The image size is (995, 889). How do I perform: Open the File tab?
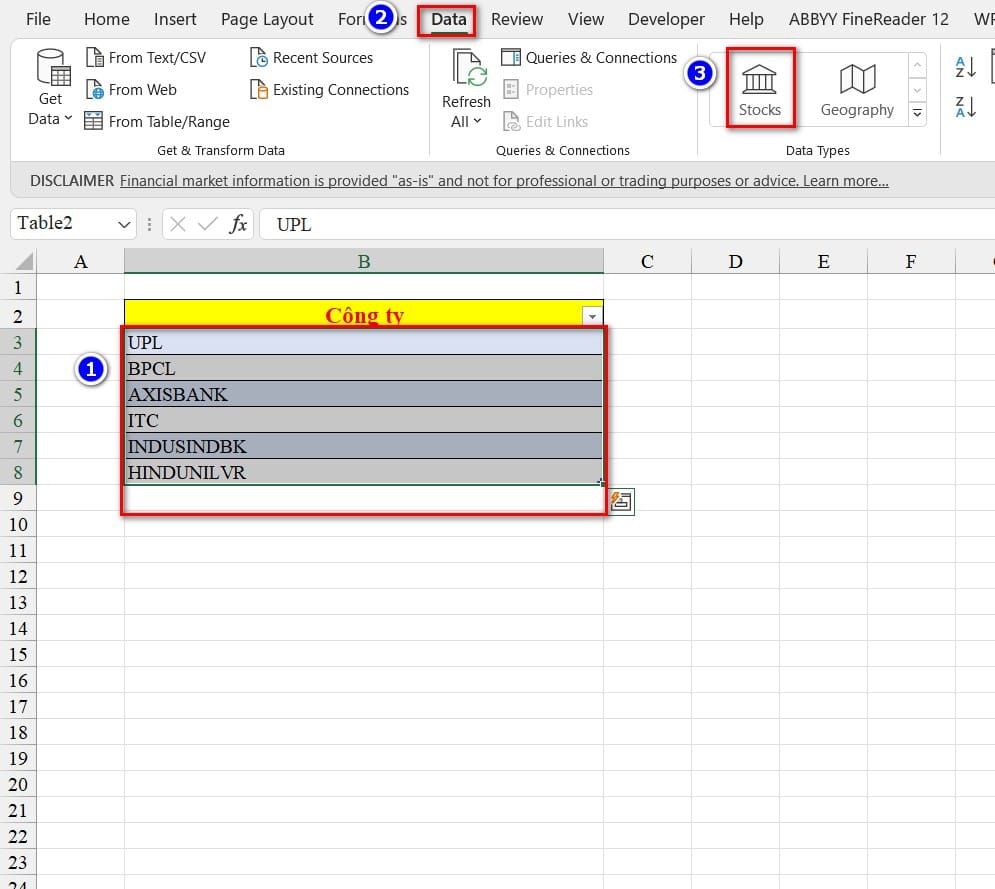click(x=38, y=19)
